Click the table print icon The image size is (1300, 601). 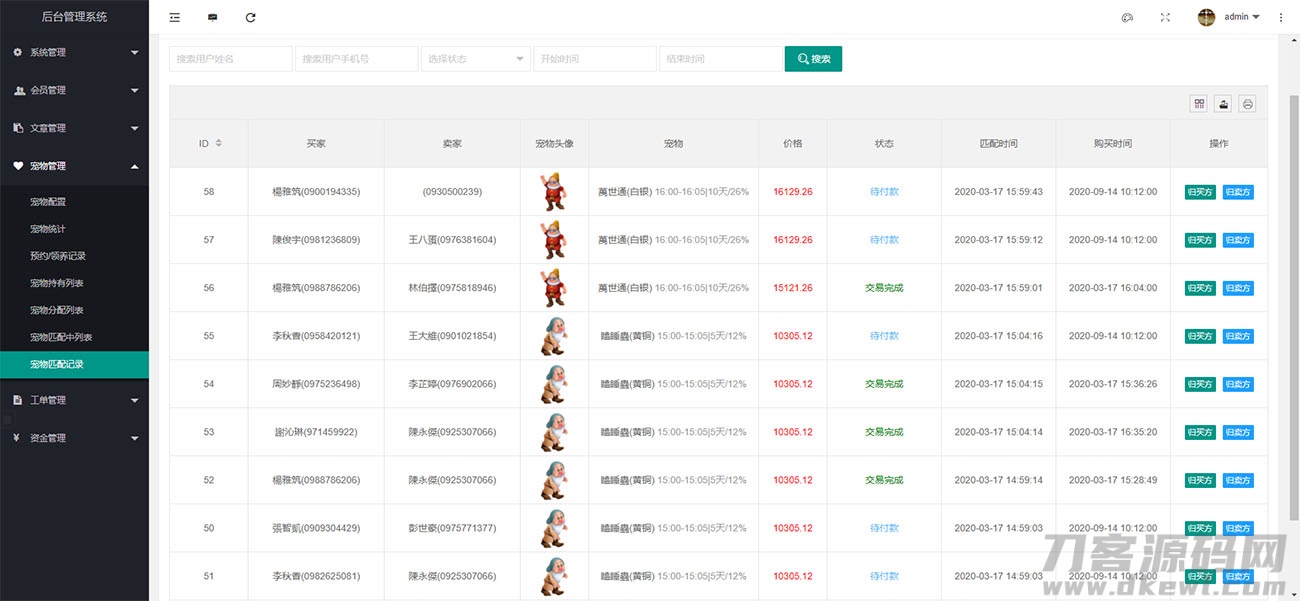point(1247,104)
